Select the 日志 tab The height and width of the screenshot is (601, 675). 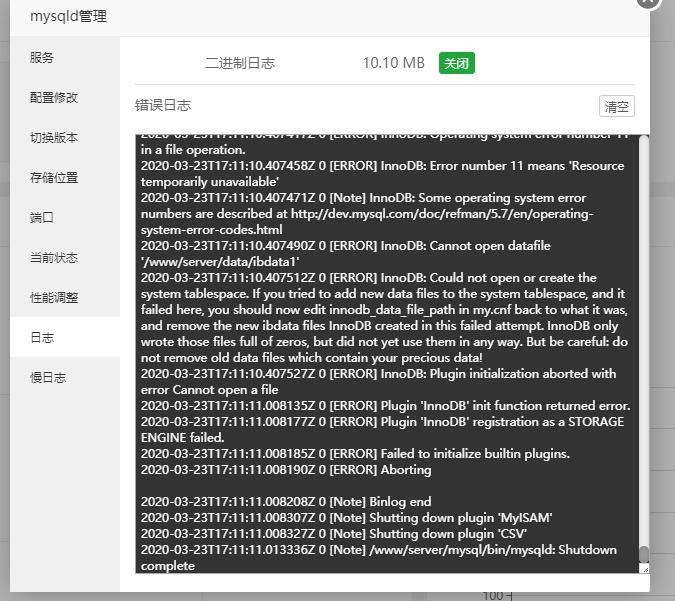pyautogui.click(x=65, y=337)
